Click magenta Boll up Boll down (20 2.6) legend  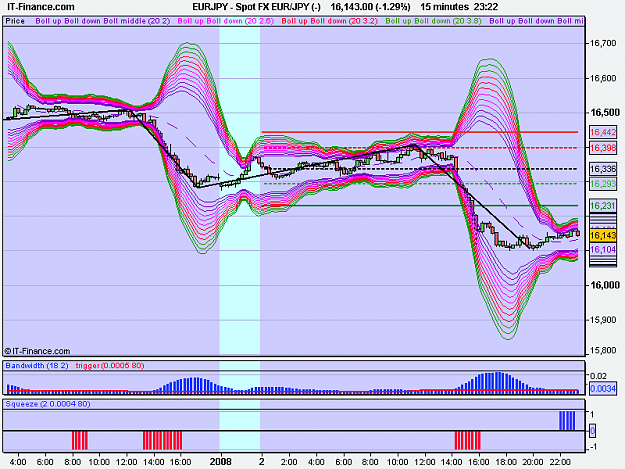point(226,21)
